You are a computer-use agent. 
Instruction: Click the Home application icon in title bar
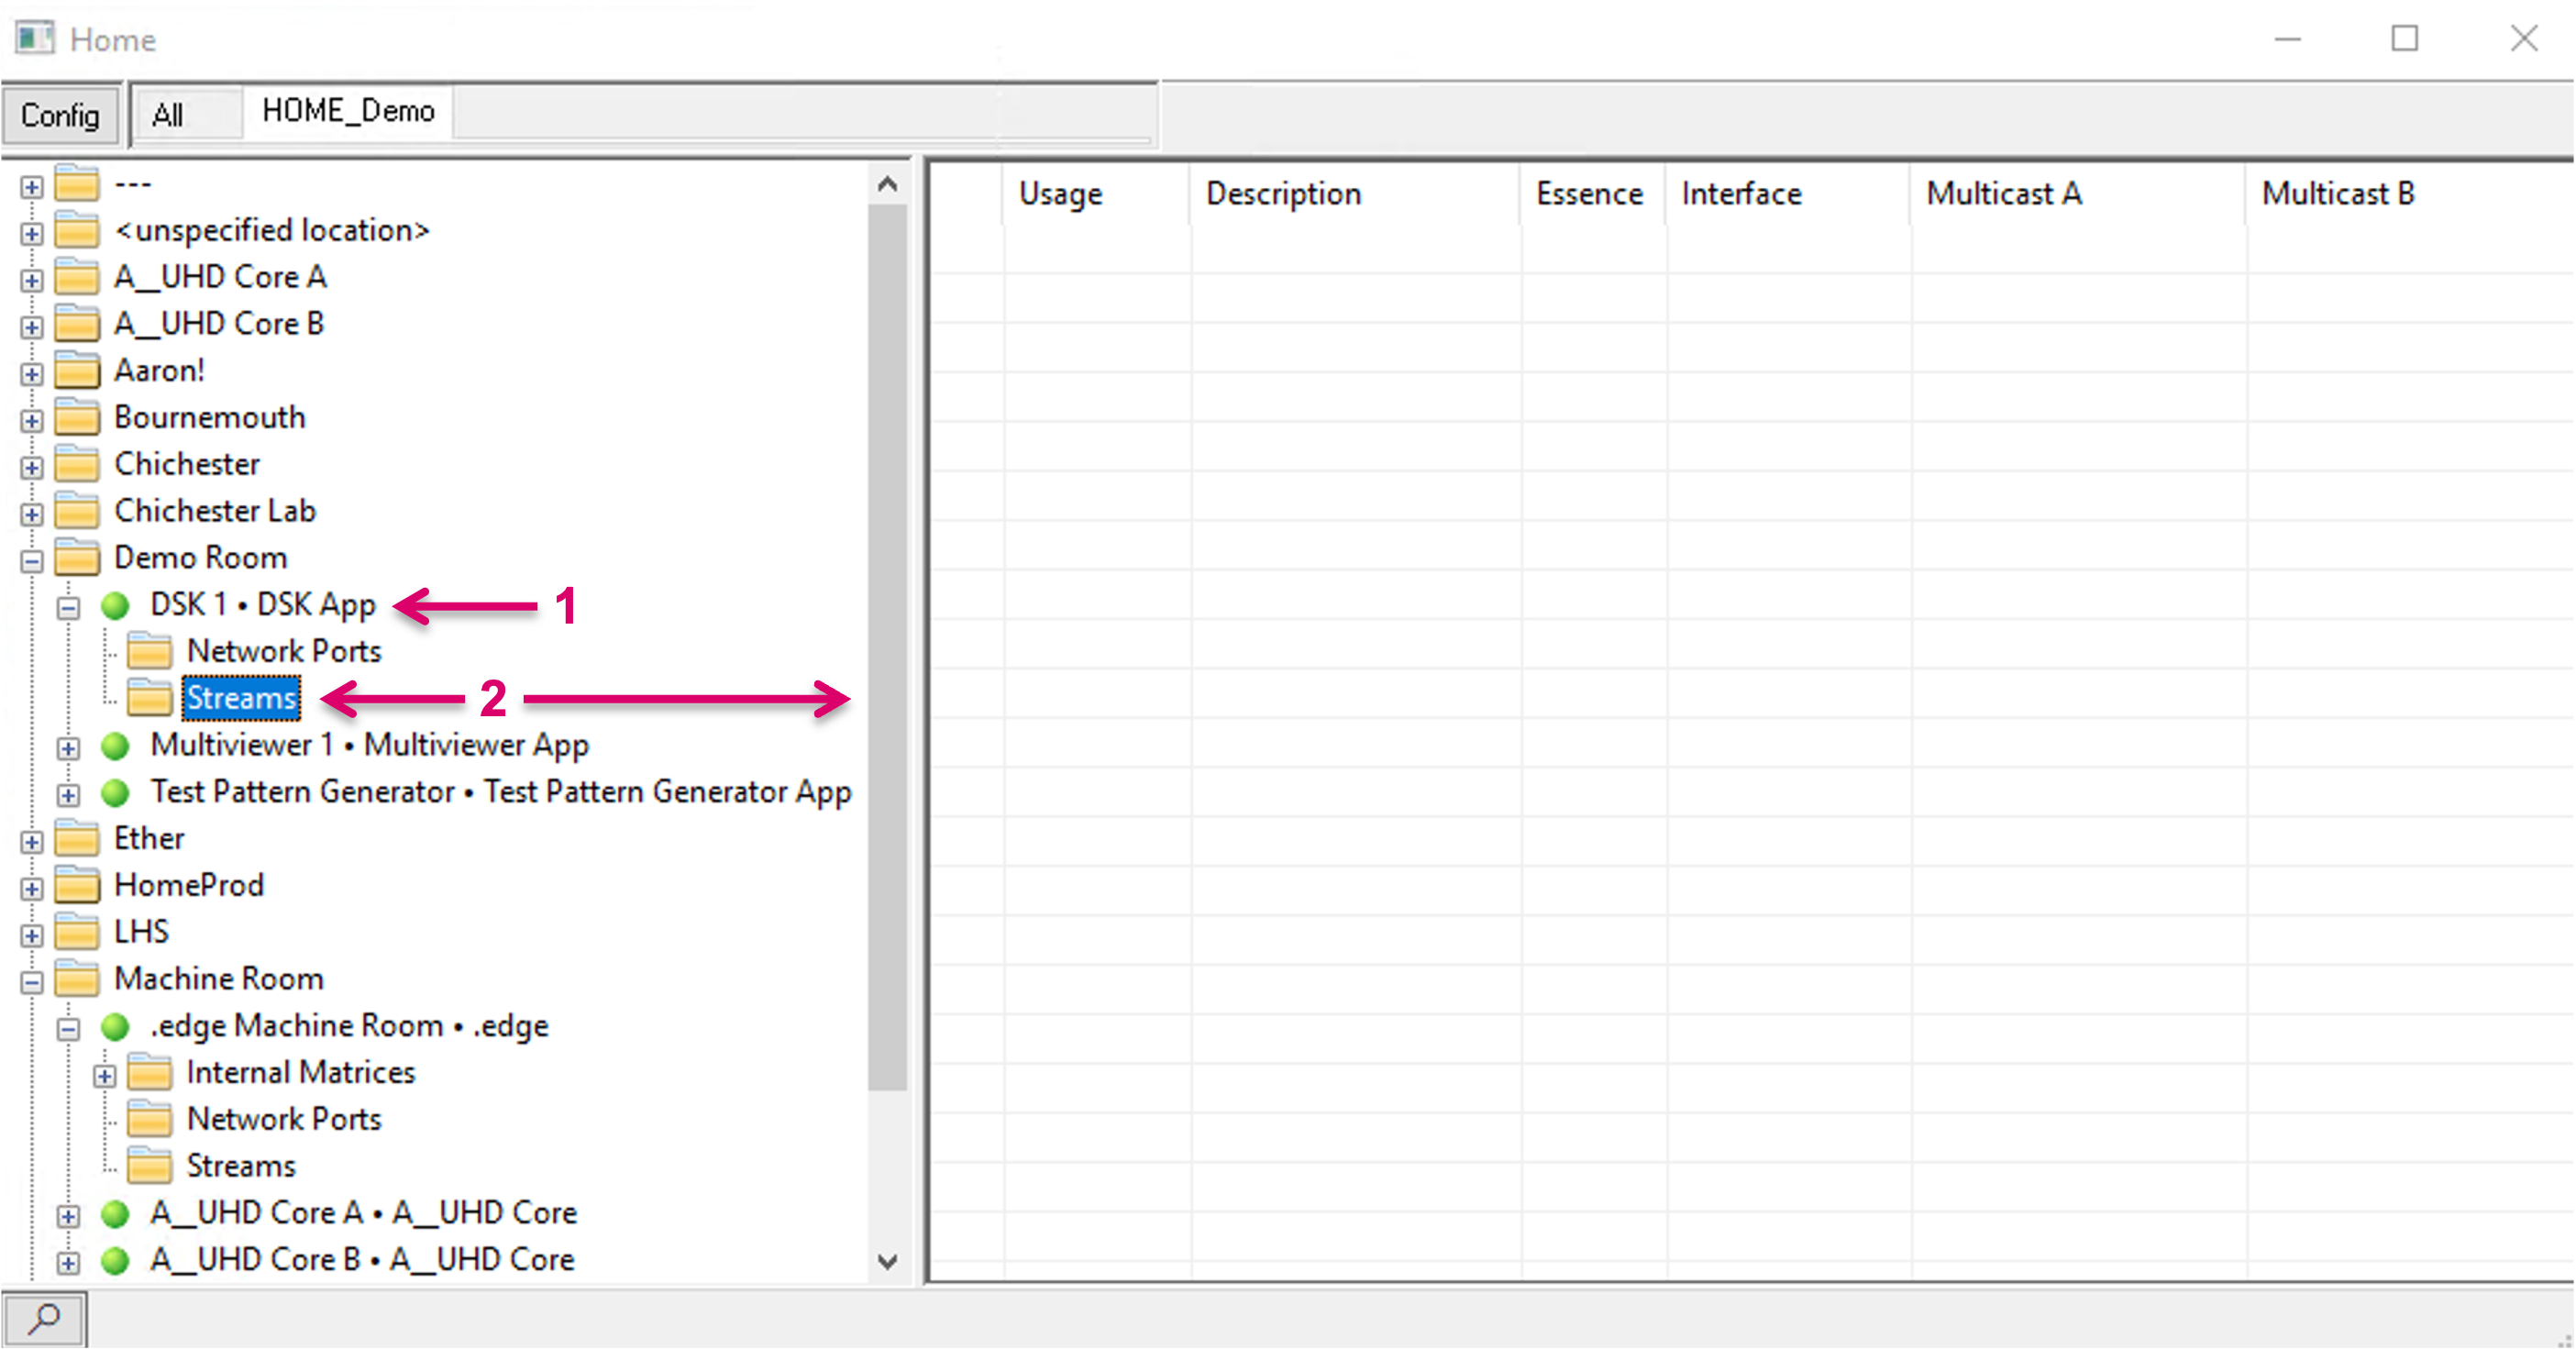(x=36, y=38)
